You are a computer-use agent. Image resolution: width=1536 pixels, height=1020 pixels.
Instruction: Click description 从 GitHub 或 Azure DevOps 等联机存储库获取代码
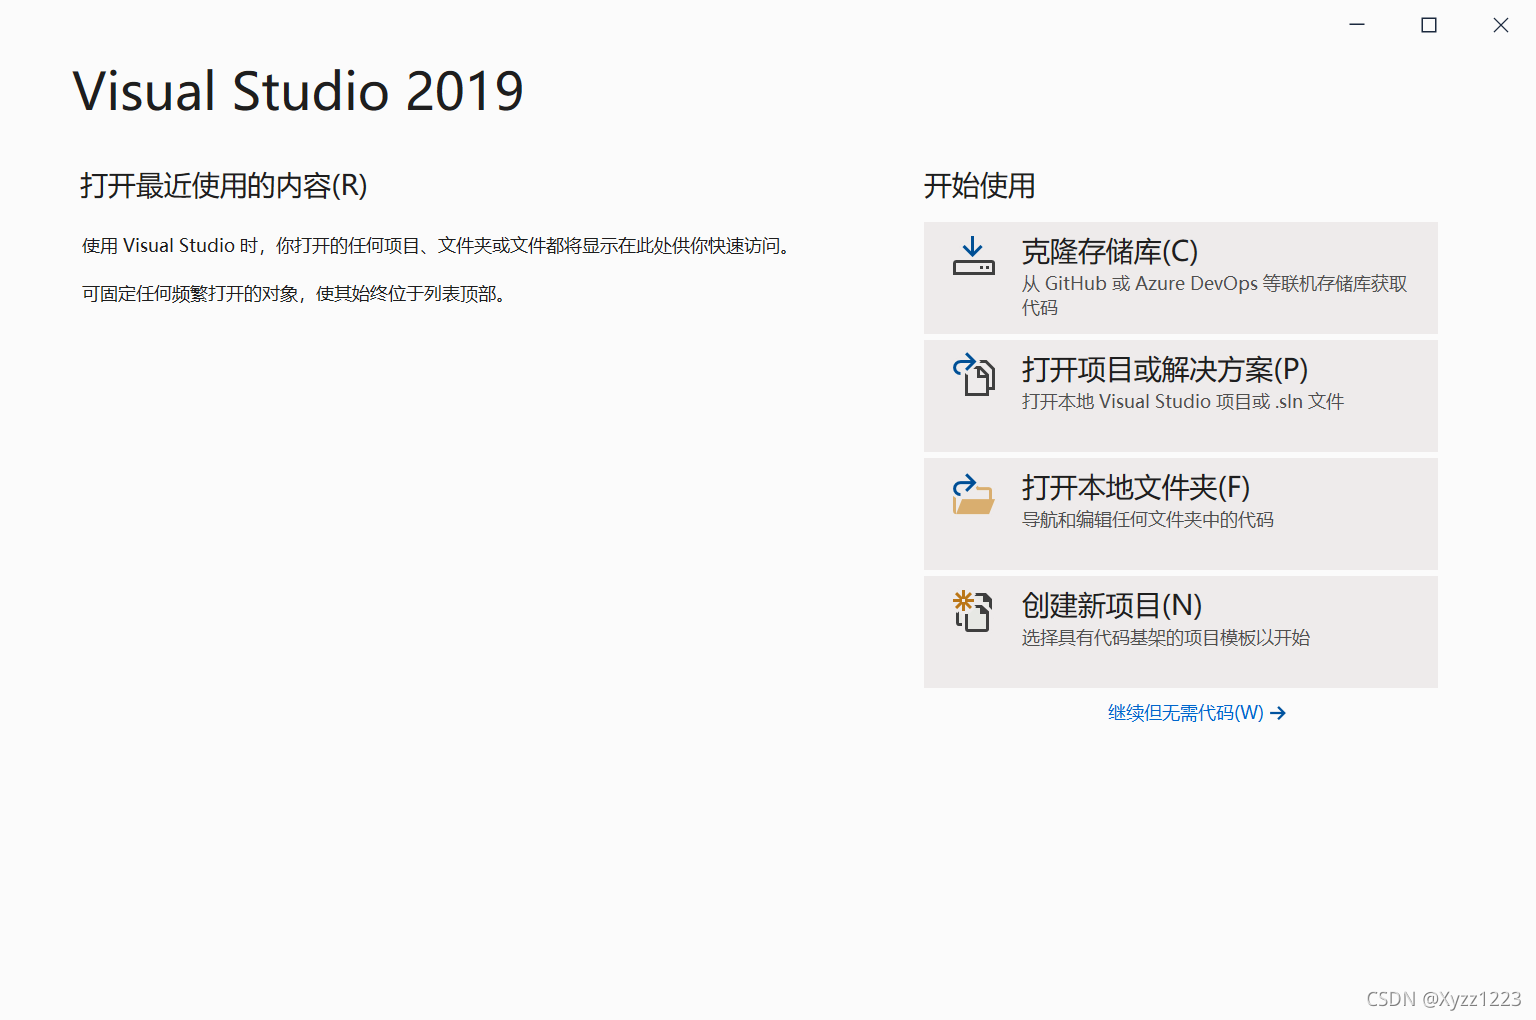(x=1214, y=295)
